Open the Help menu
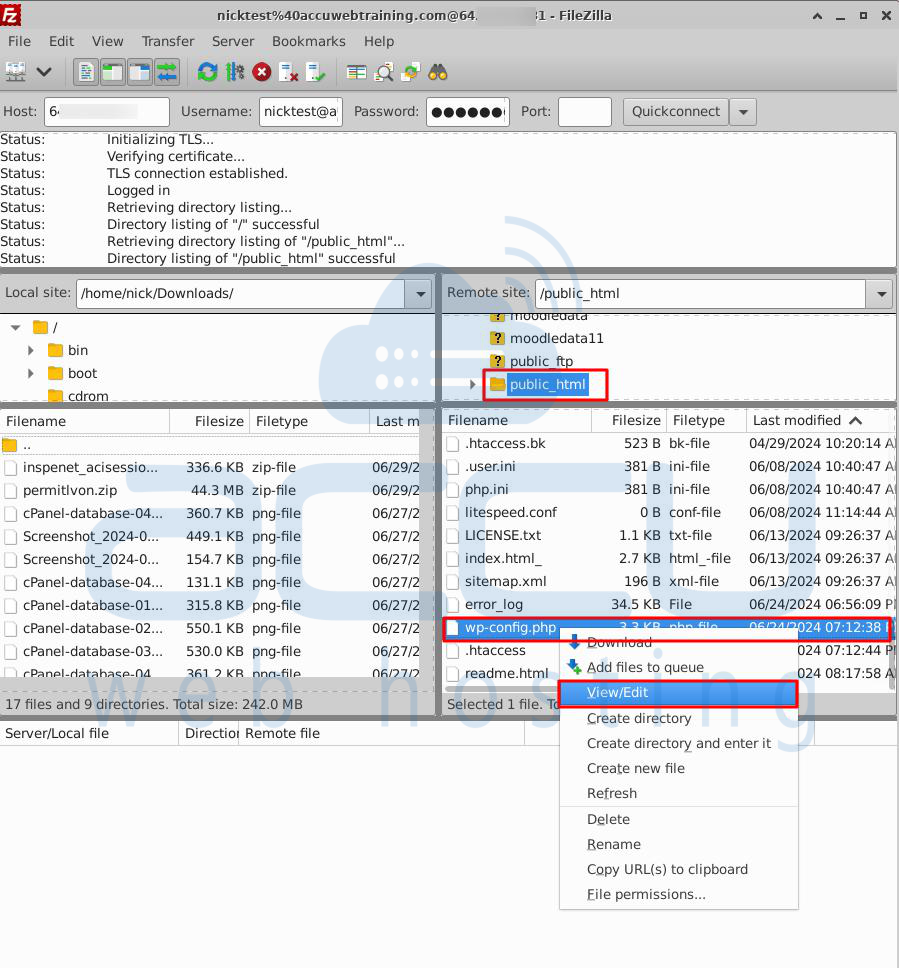 pyautogui.click(x=378, y=41)
